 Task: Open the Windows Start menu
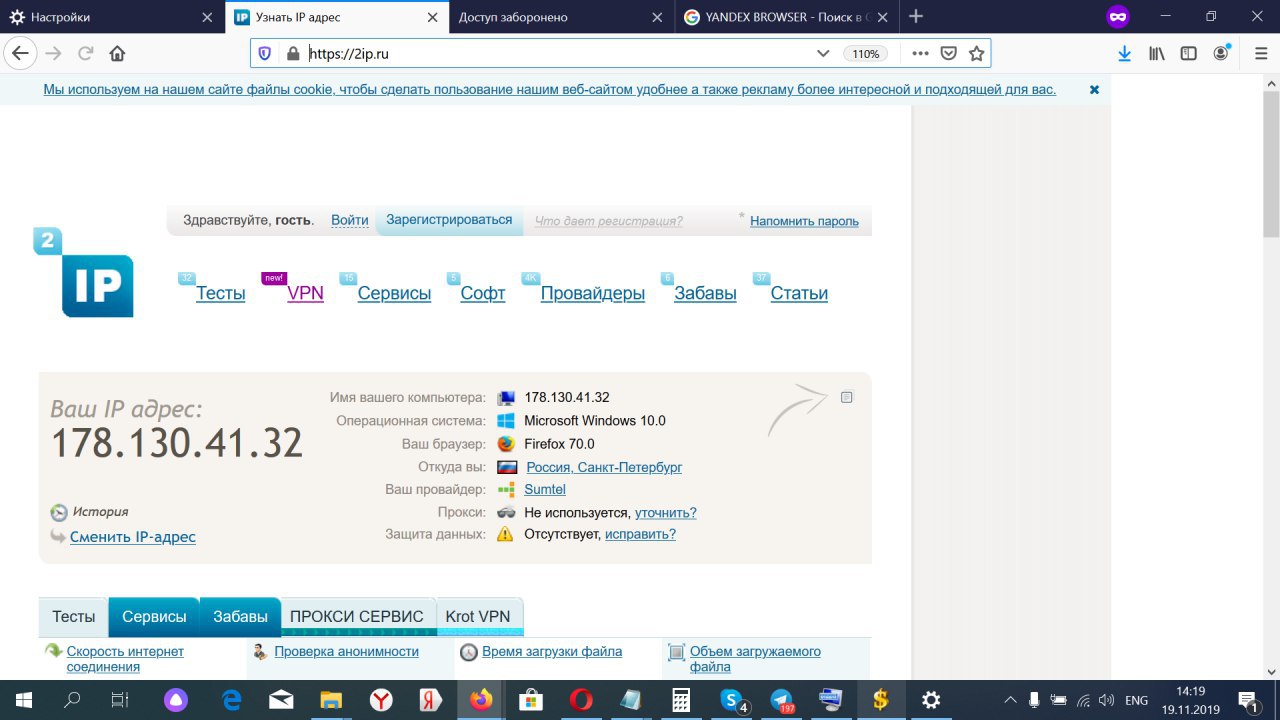(x=23, y=700)
